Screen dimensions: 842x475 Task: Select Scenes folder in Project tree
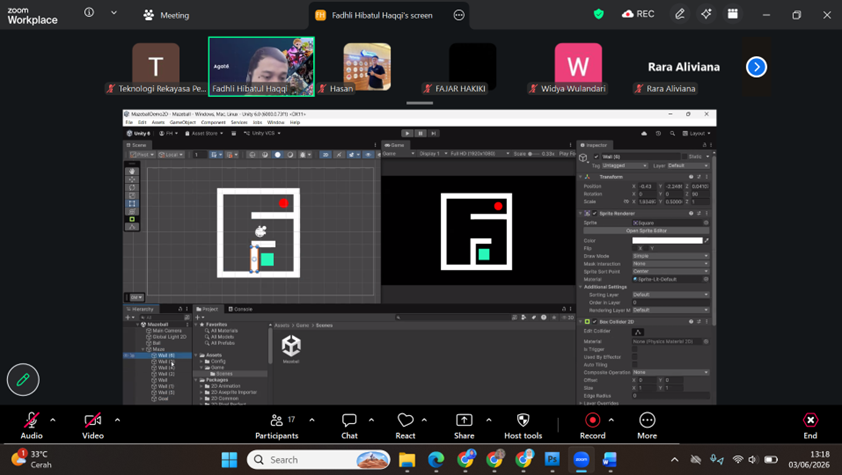[224, 374]
